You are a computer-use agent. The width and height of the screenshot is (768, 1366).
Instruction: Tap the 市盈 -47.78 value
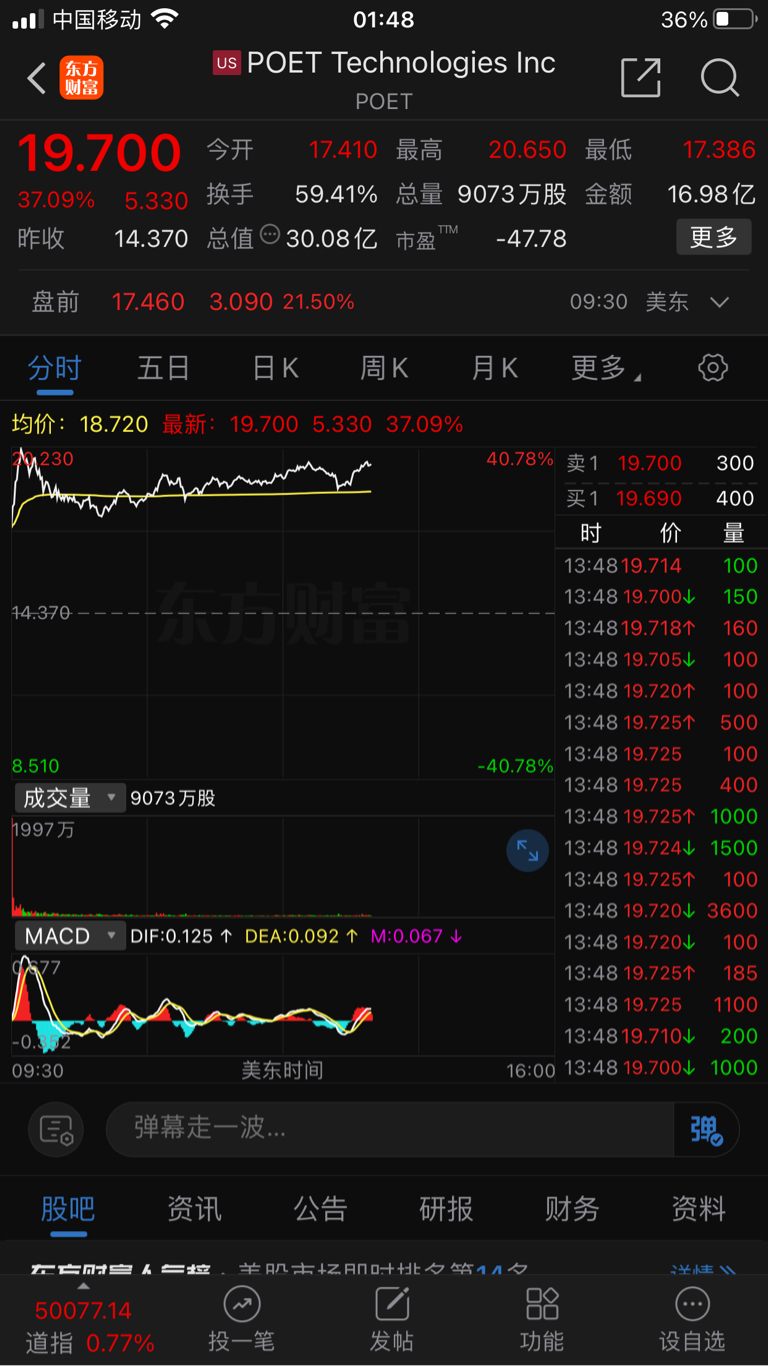[x=531, y=239]
